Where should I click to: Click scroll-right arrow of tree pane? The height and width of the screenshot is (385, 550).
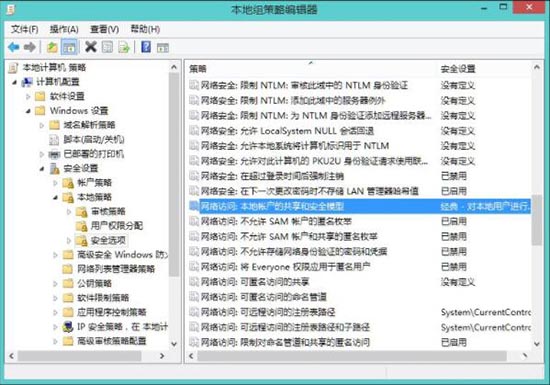[162, 356]
